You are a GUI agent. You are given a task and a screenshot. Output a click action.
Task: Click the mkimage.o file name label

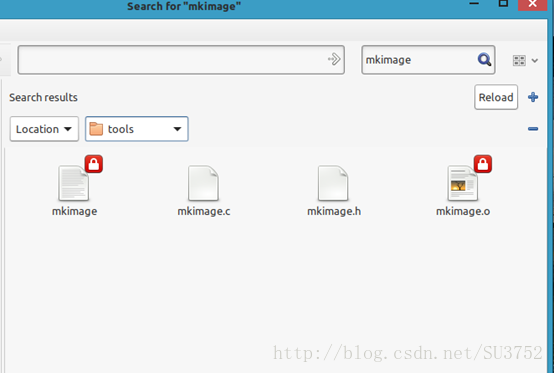click(463, 211)
